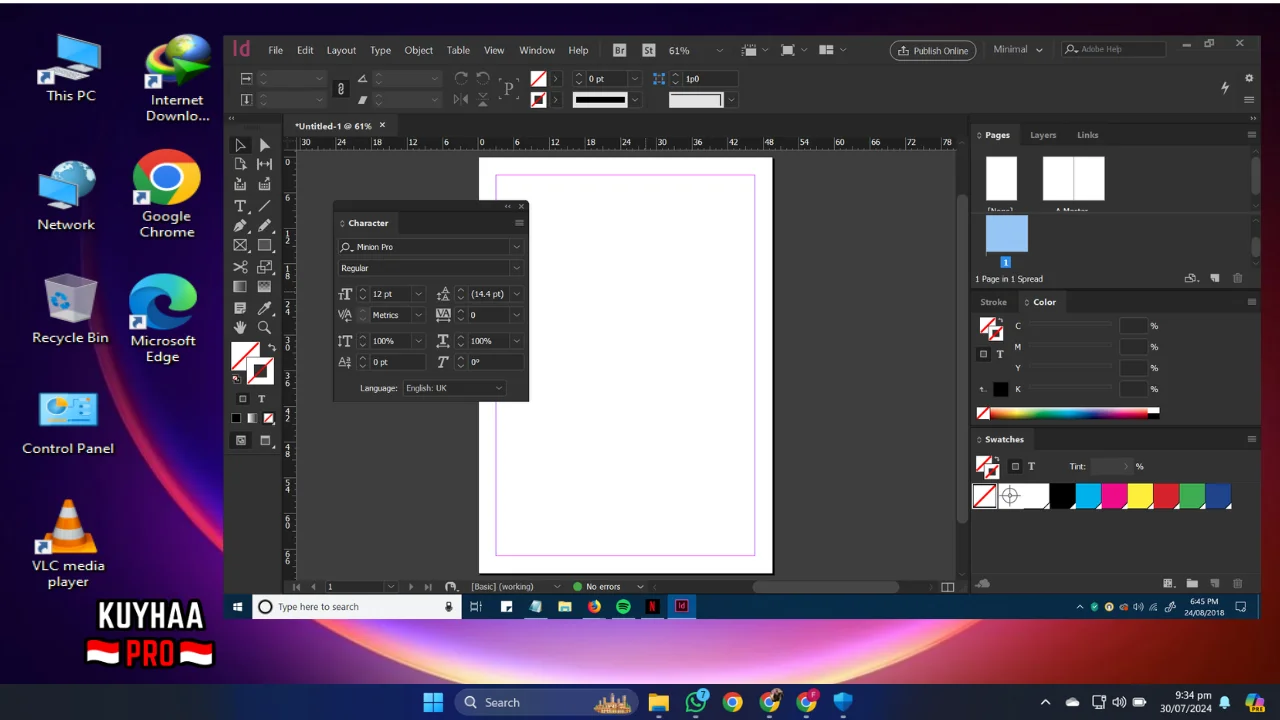The width and height of the screenshot is (1280, 720).
Task: Select the Hand tool
Action: coord(240,328)
